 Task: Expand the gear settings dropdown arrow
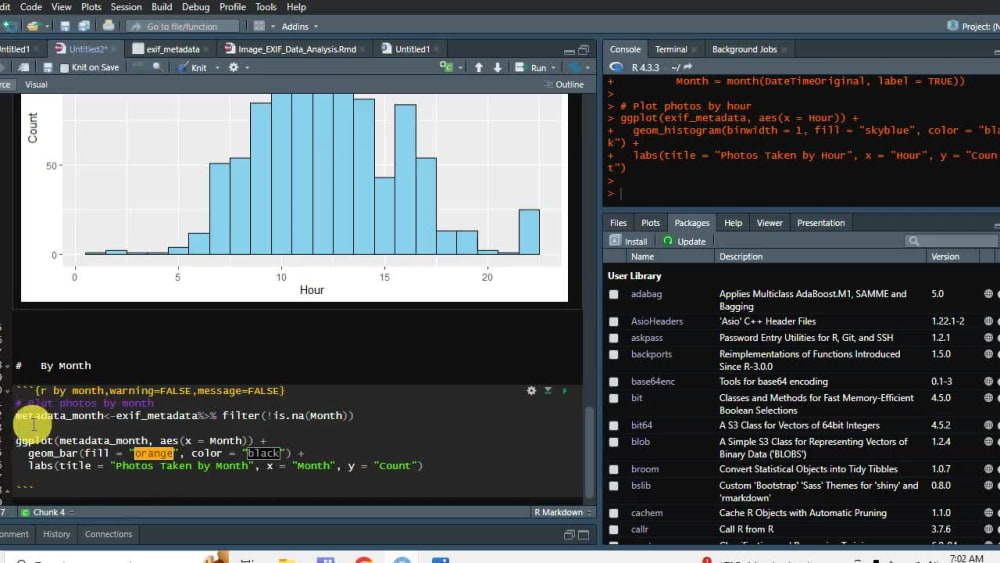coord(247,68)
